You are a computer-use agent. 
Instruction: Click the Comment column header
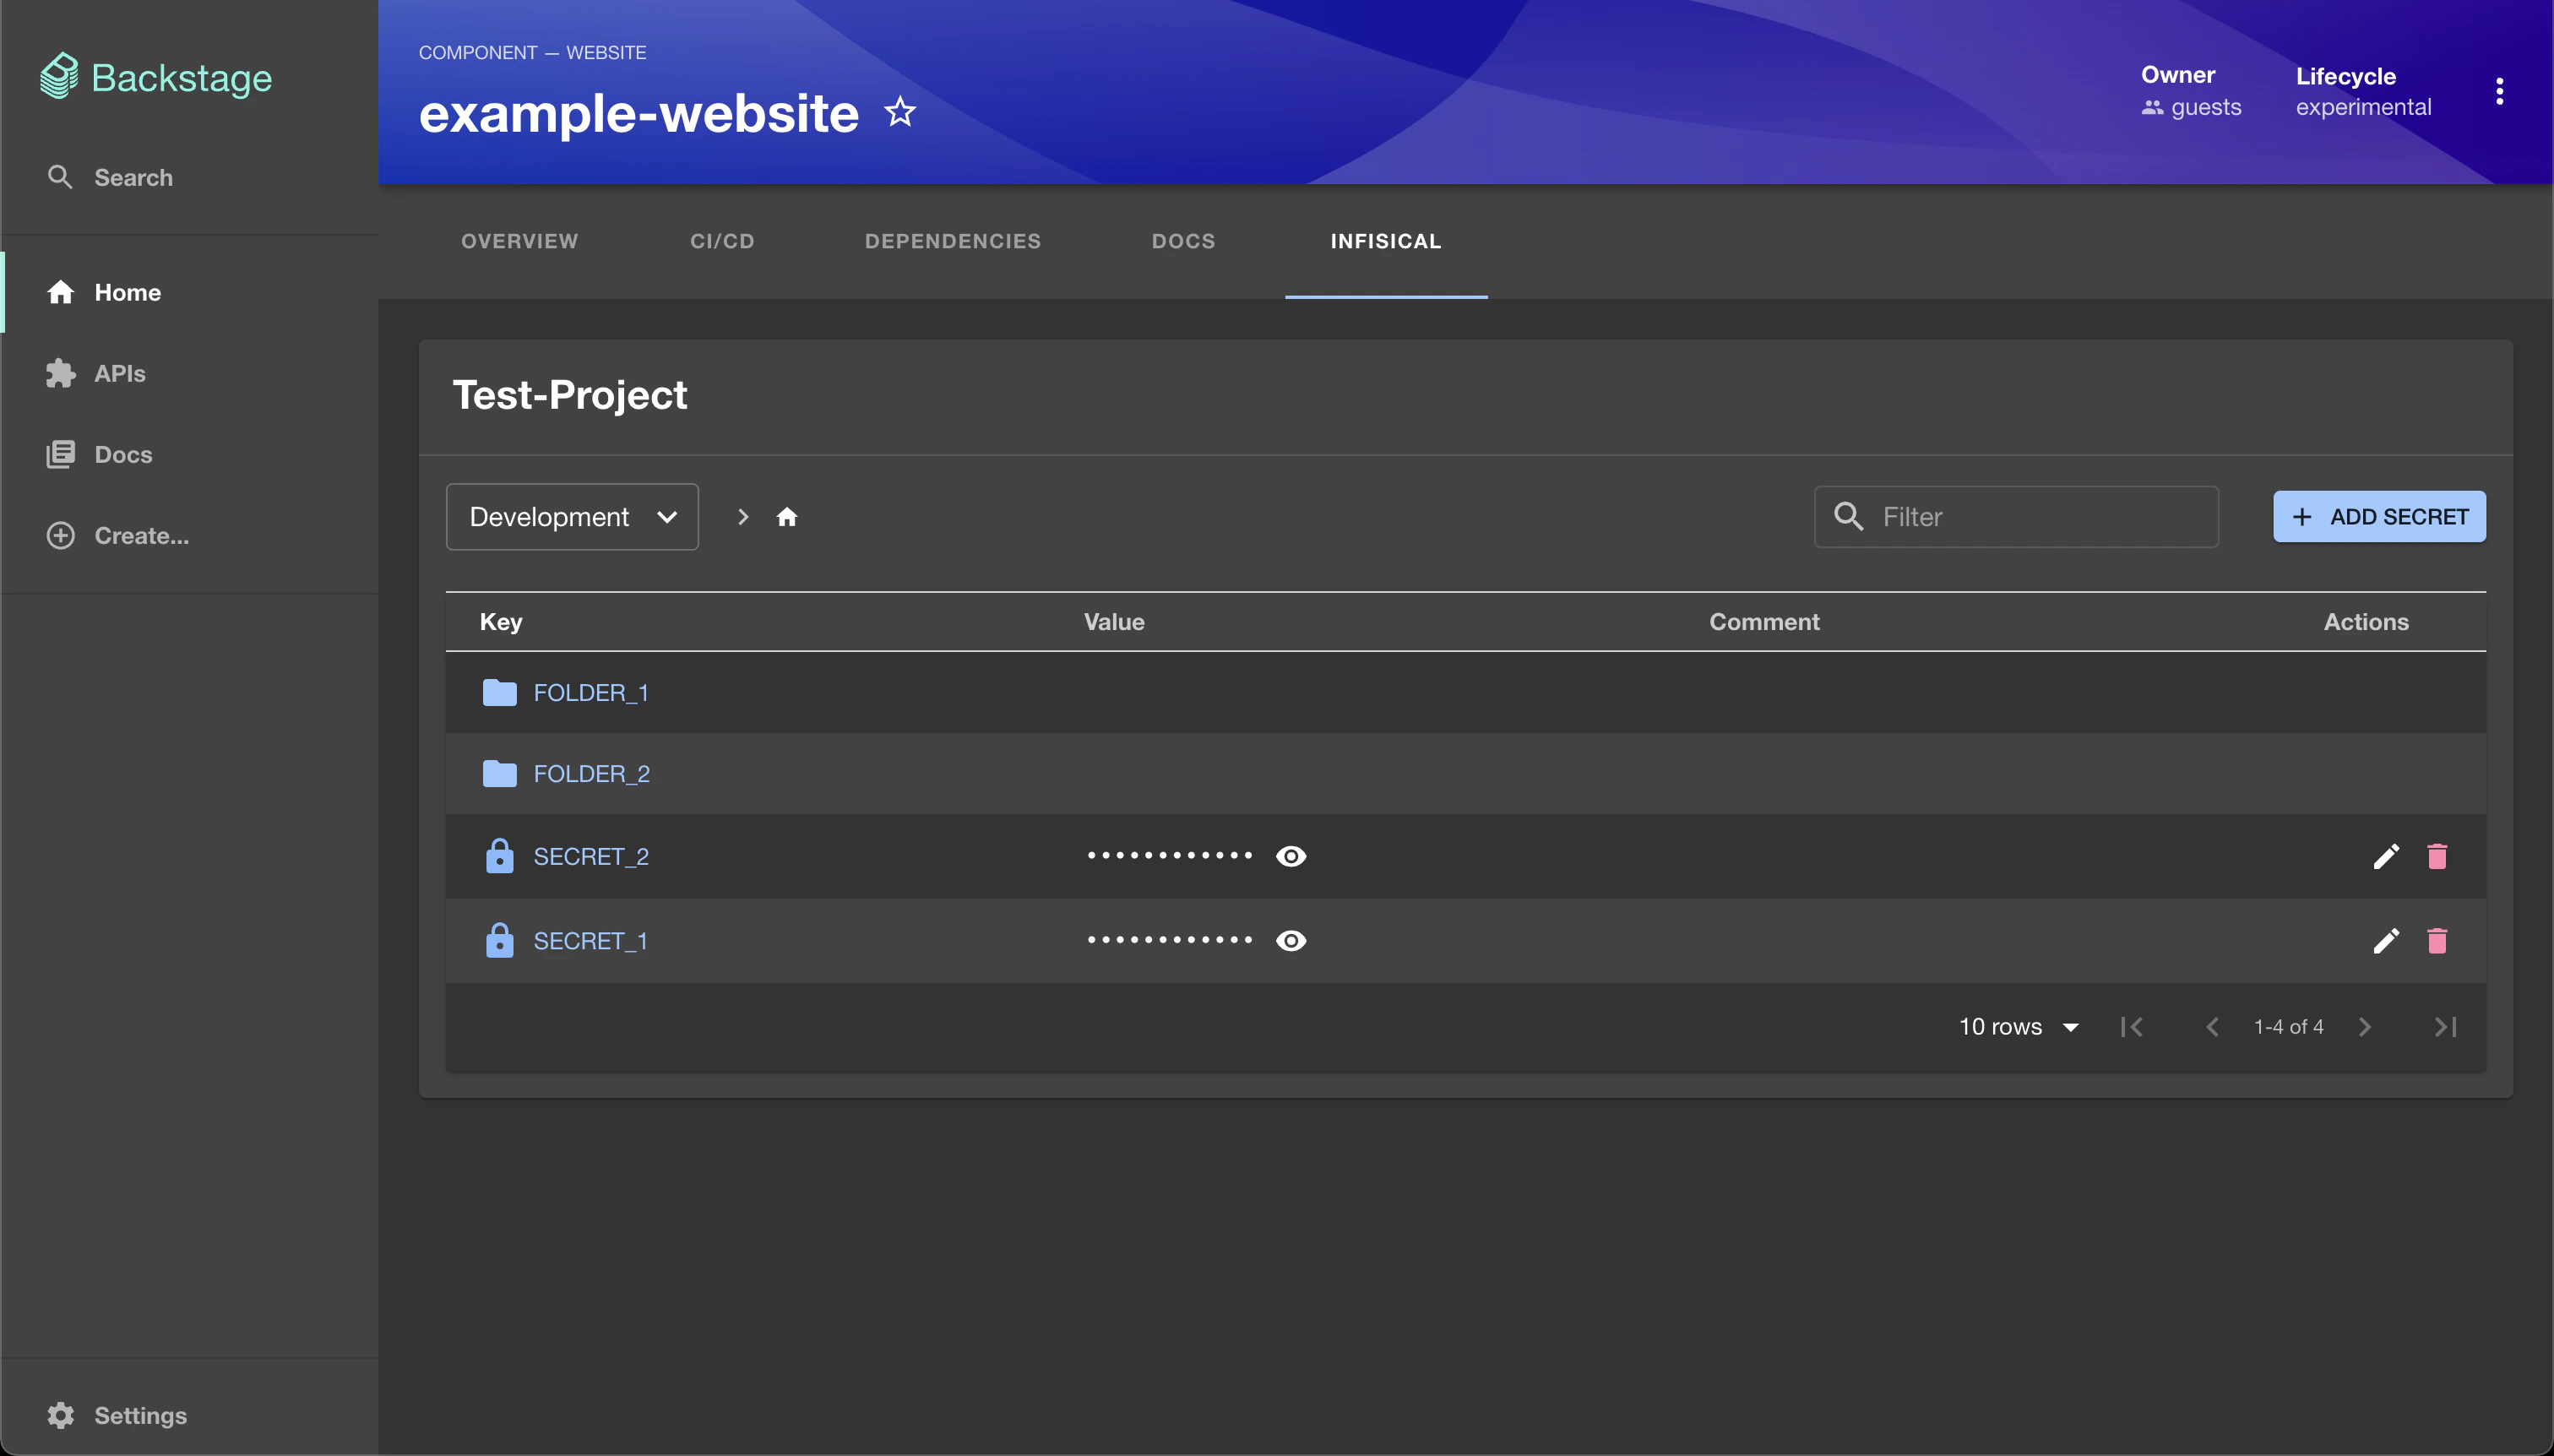[x=1764, y=622]
